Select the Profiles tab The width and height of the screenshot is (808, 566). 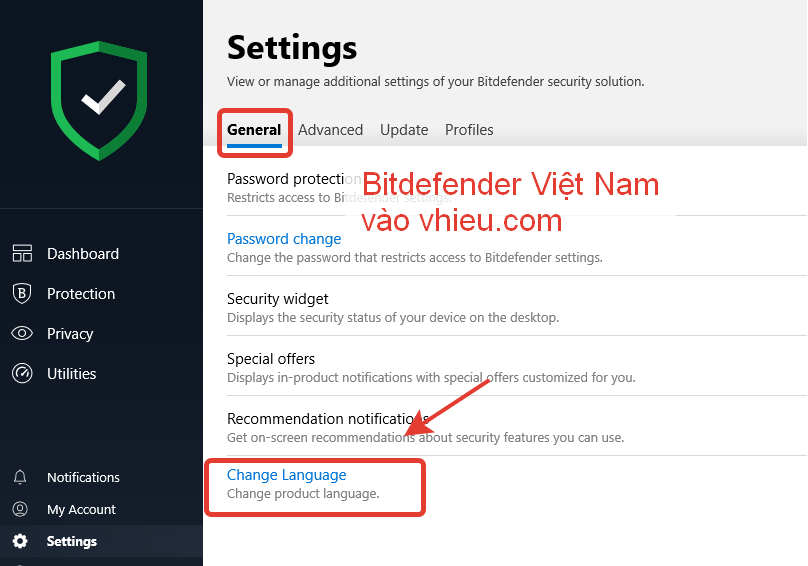469,130
